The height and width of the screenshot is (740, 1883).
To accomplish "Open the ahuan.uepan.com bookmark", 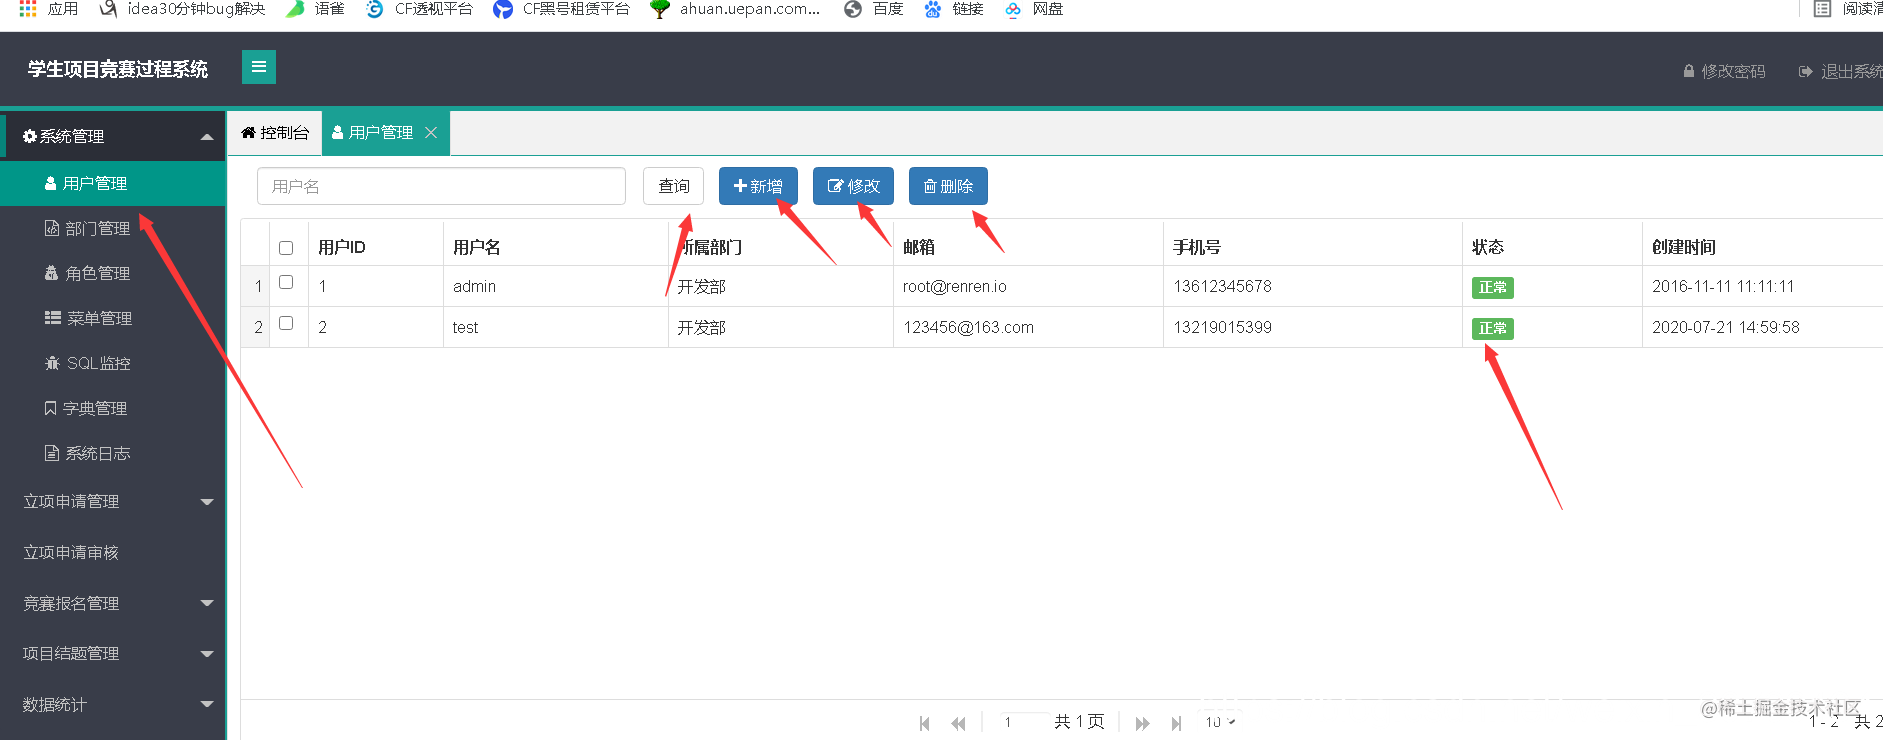I will point(735,9).
